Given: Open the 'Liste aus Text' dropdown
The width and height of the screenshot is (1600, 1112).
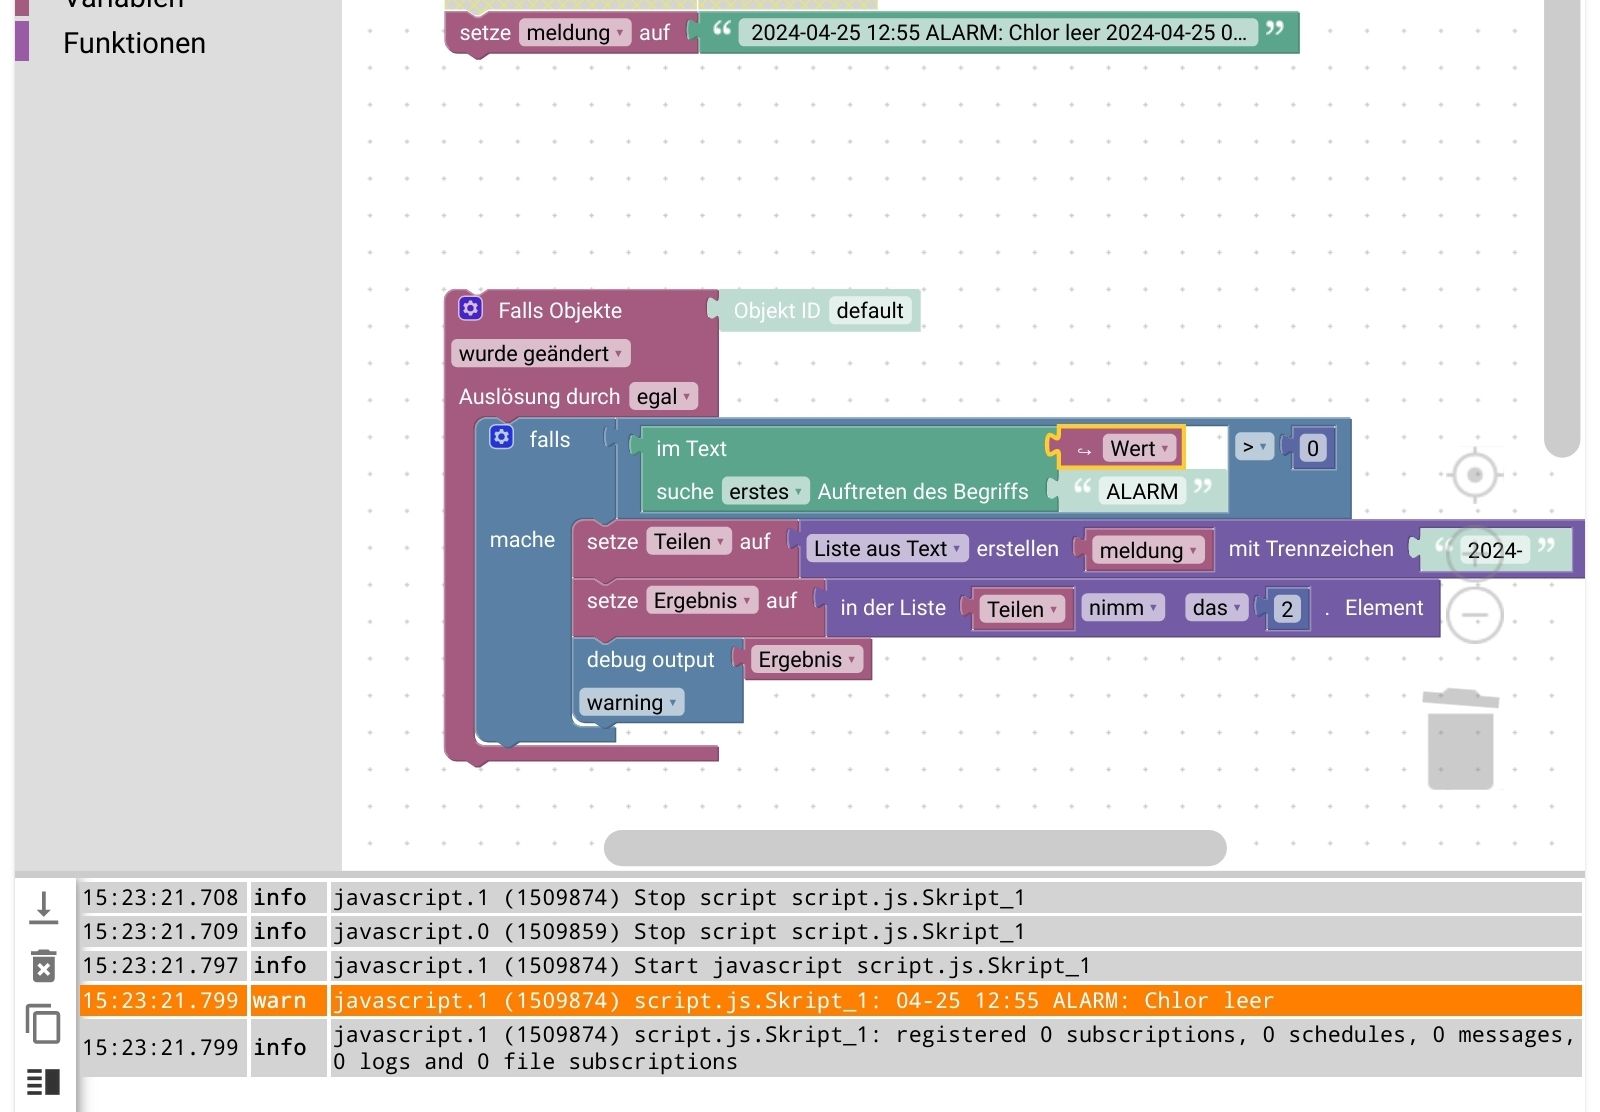Looking at the screenshot, I should [x=887, y=548].
